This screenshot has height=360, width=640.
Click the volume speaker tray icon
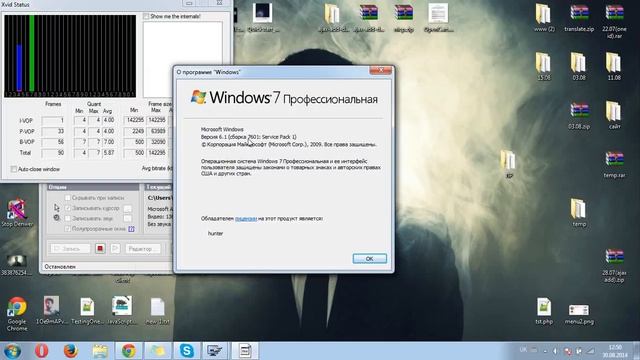click(x=556, y=351)
